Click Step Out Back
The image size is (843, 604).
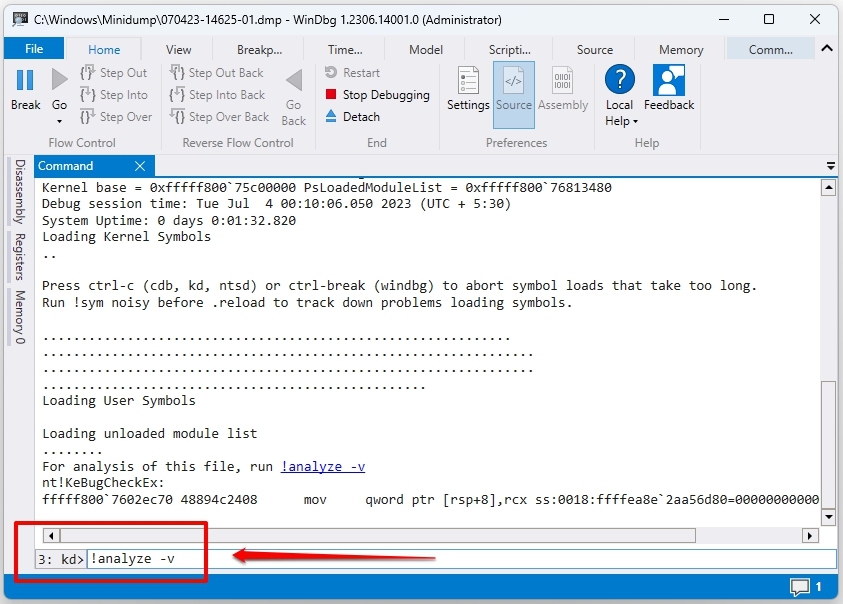coord(216,73)
